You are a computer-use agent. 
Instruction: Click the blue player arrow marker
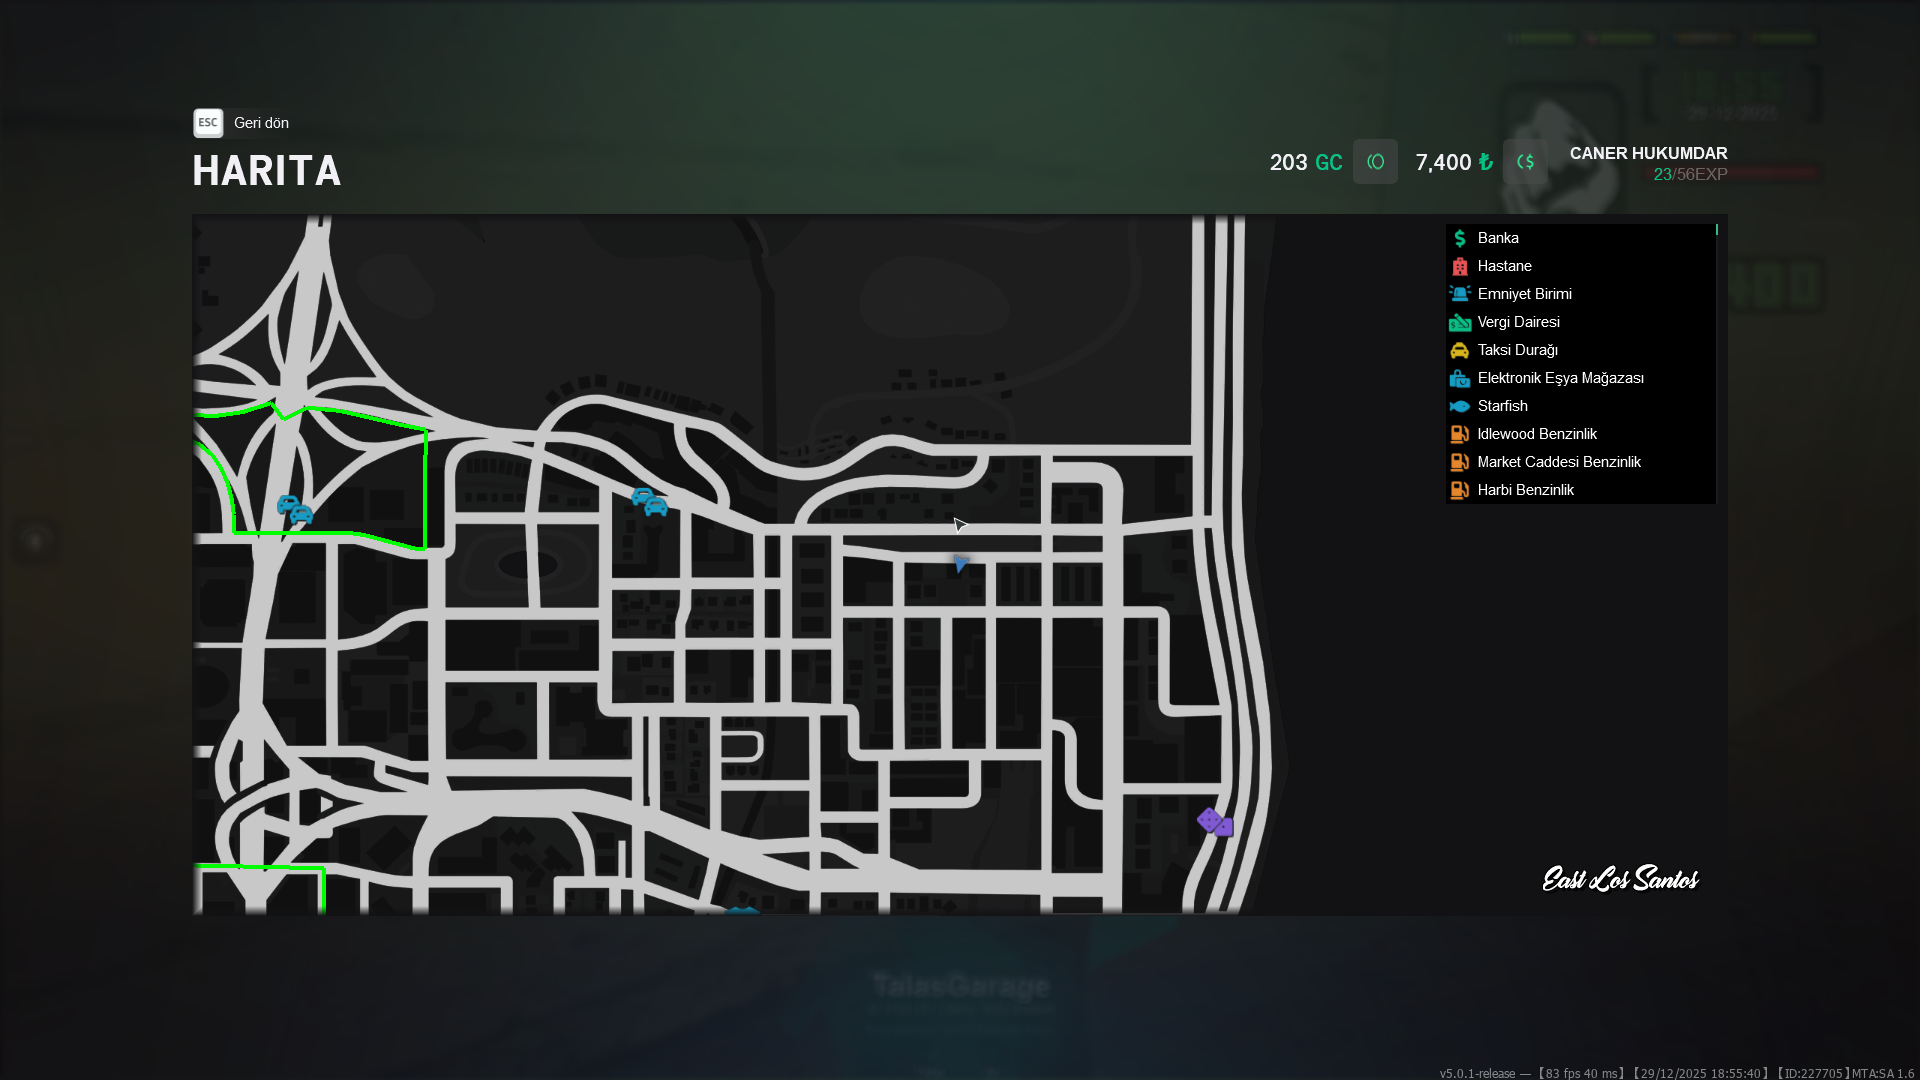pos(960,563)
